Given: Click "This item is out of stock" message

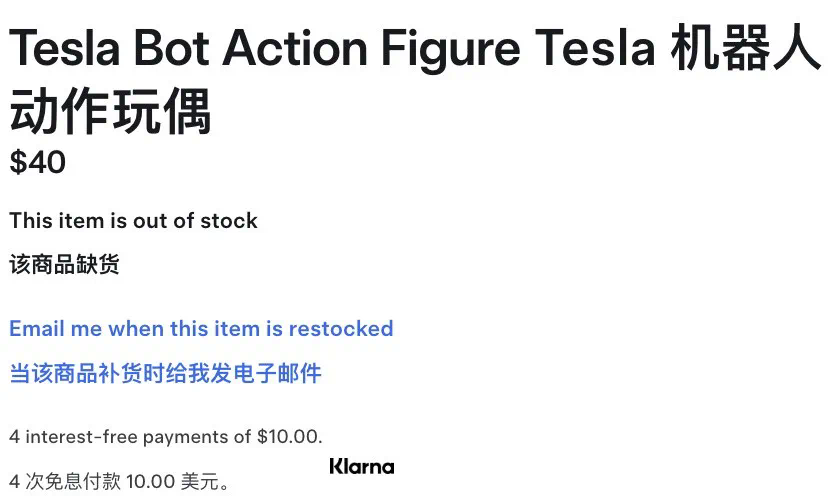Looking at the screenshot, I should point(133,221).
